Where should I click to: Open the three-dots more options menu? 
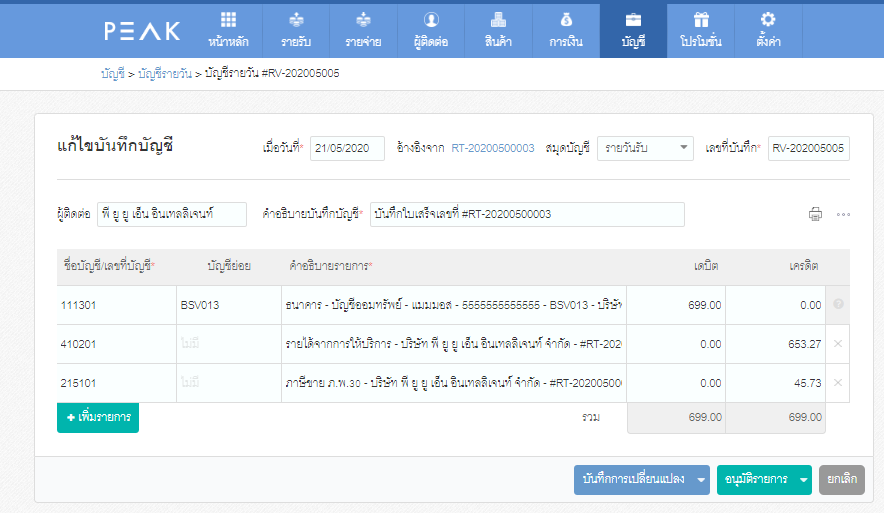tap(843, 215)
